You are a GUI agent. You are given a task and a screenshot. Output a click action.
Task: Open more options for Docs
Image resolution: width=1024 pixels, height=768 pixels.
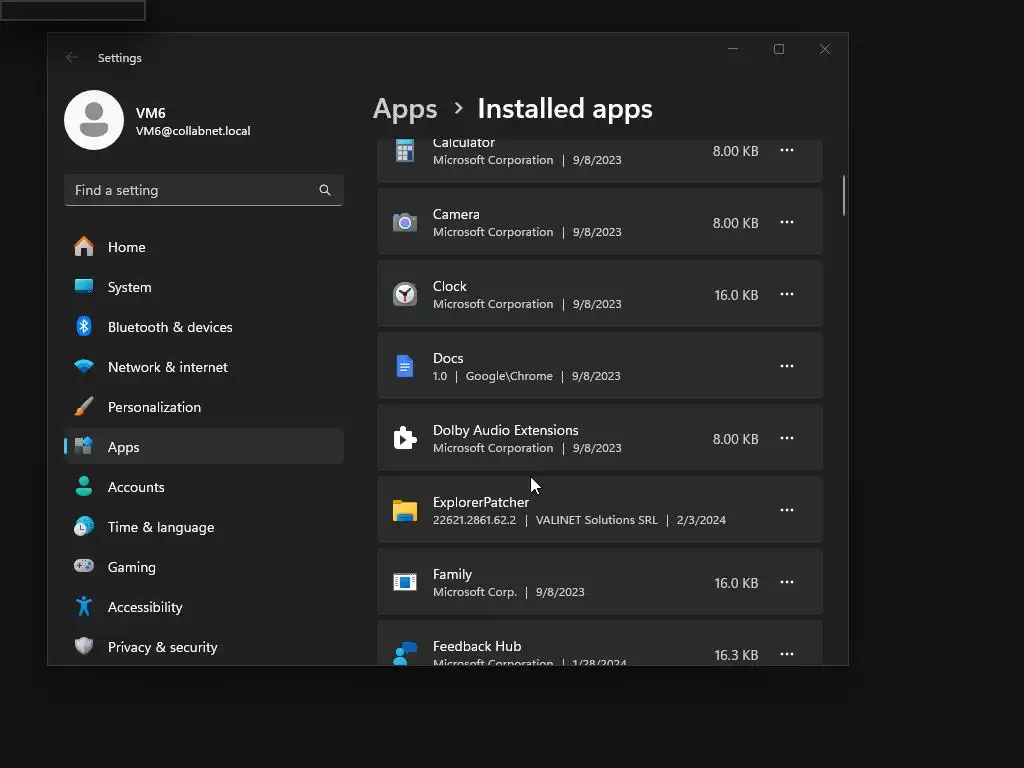pos(787,366)
